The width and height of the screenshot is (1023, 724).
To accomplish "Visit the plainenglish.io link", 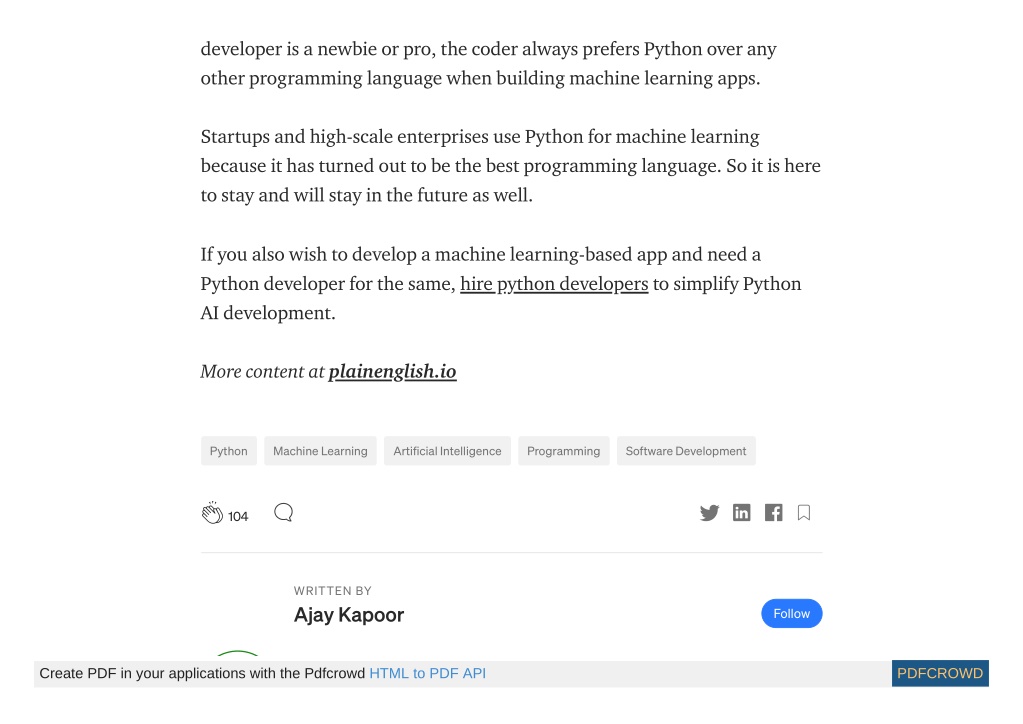I will [392, 372].
